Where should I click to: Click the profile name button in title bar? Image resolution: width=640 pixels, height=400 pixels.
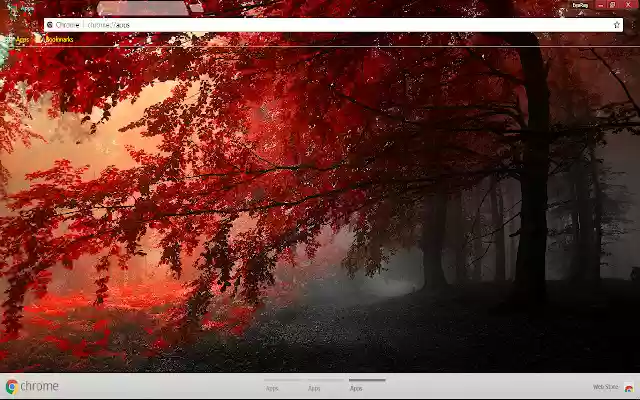click(580, 5)
